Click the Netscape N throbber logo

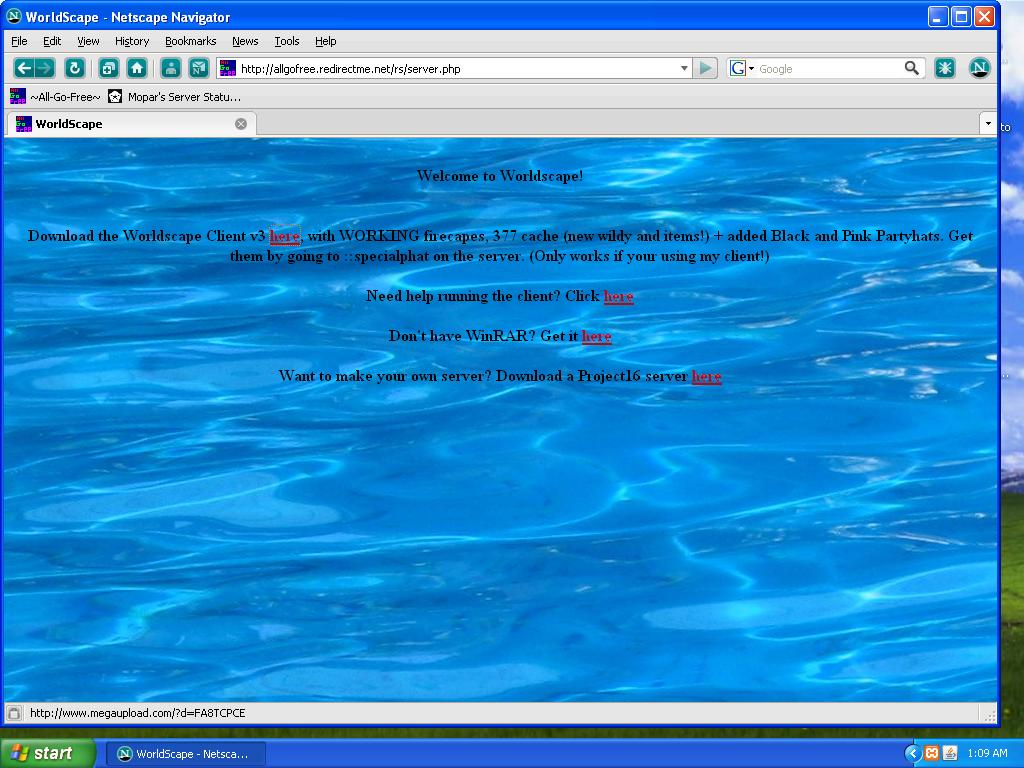point(980,67)
